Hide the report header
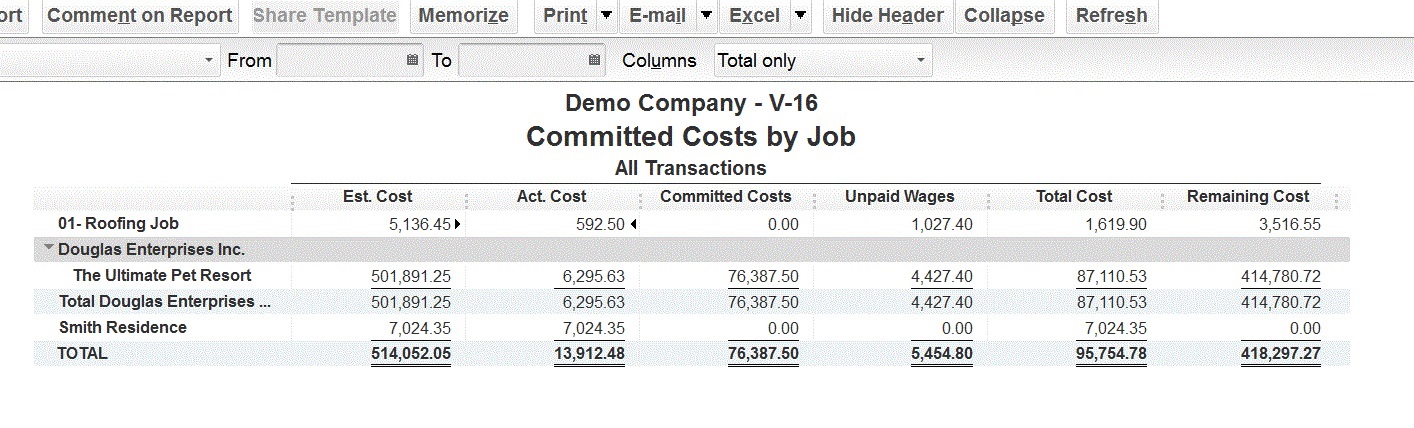1414x428 pixels. (887, 16)
